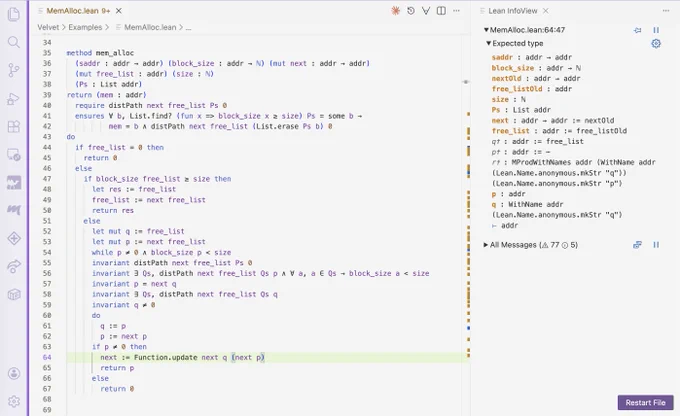Open the cube-shaped extension view in activity bar

tap(14, 295)
